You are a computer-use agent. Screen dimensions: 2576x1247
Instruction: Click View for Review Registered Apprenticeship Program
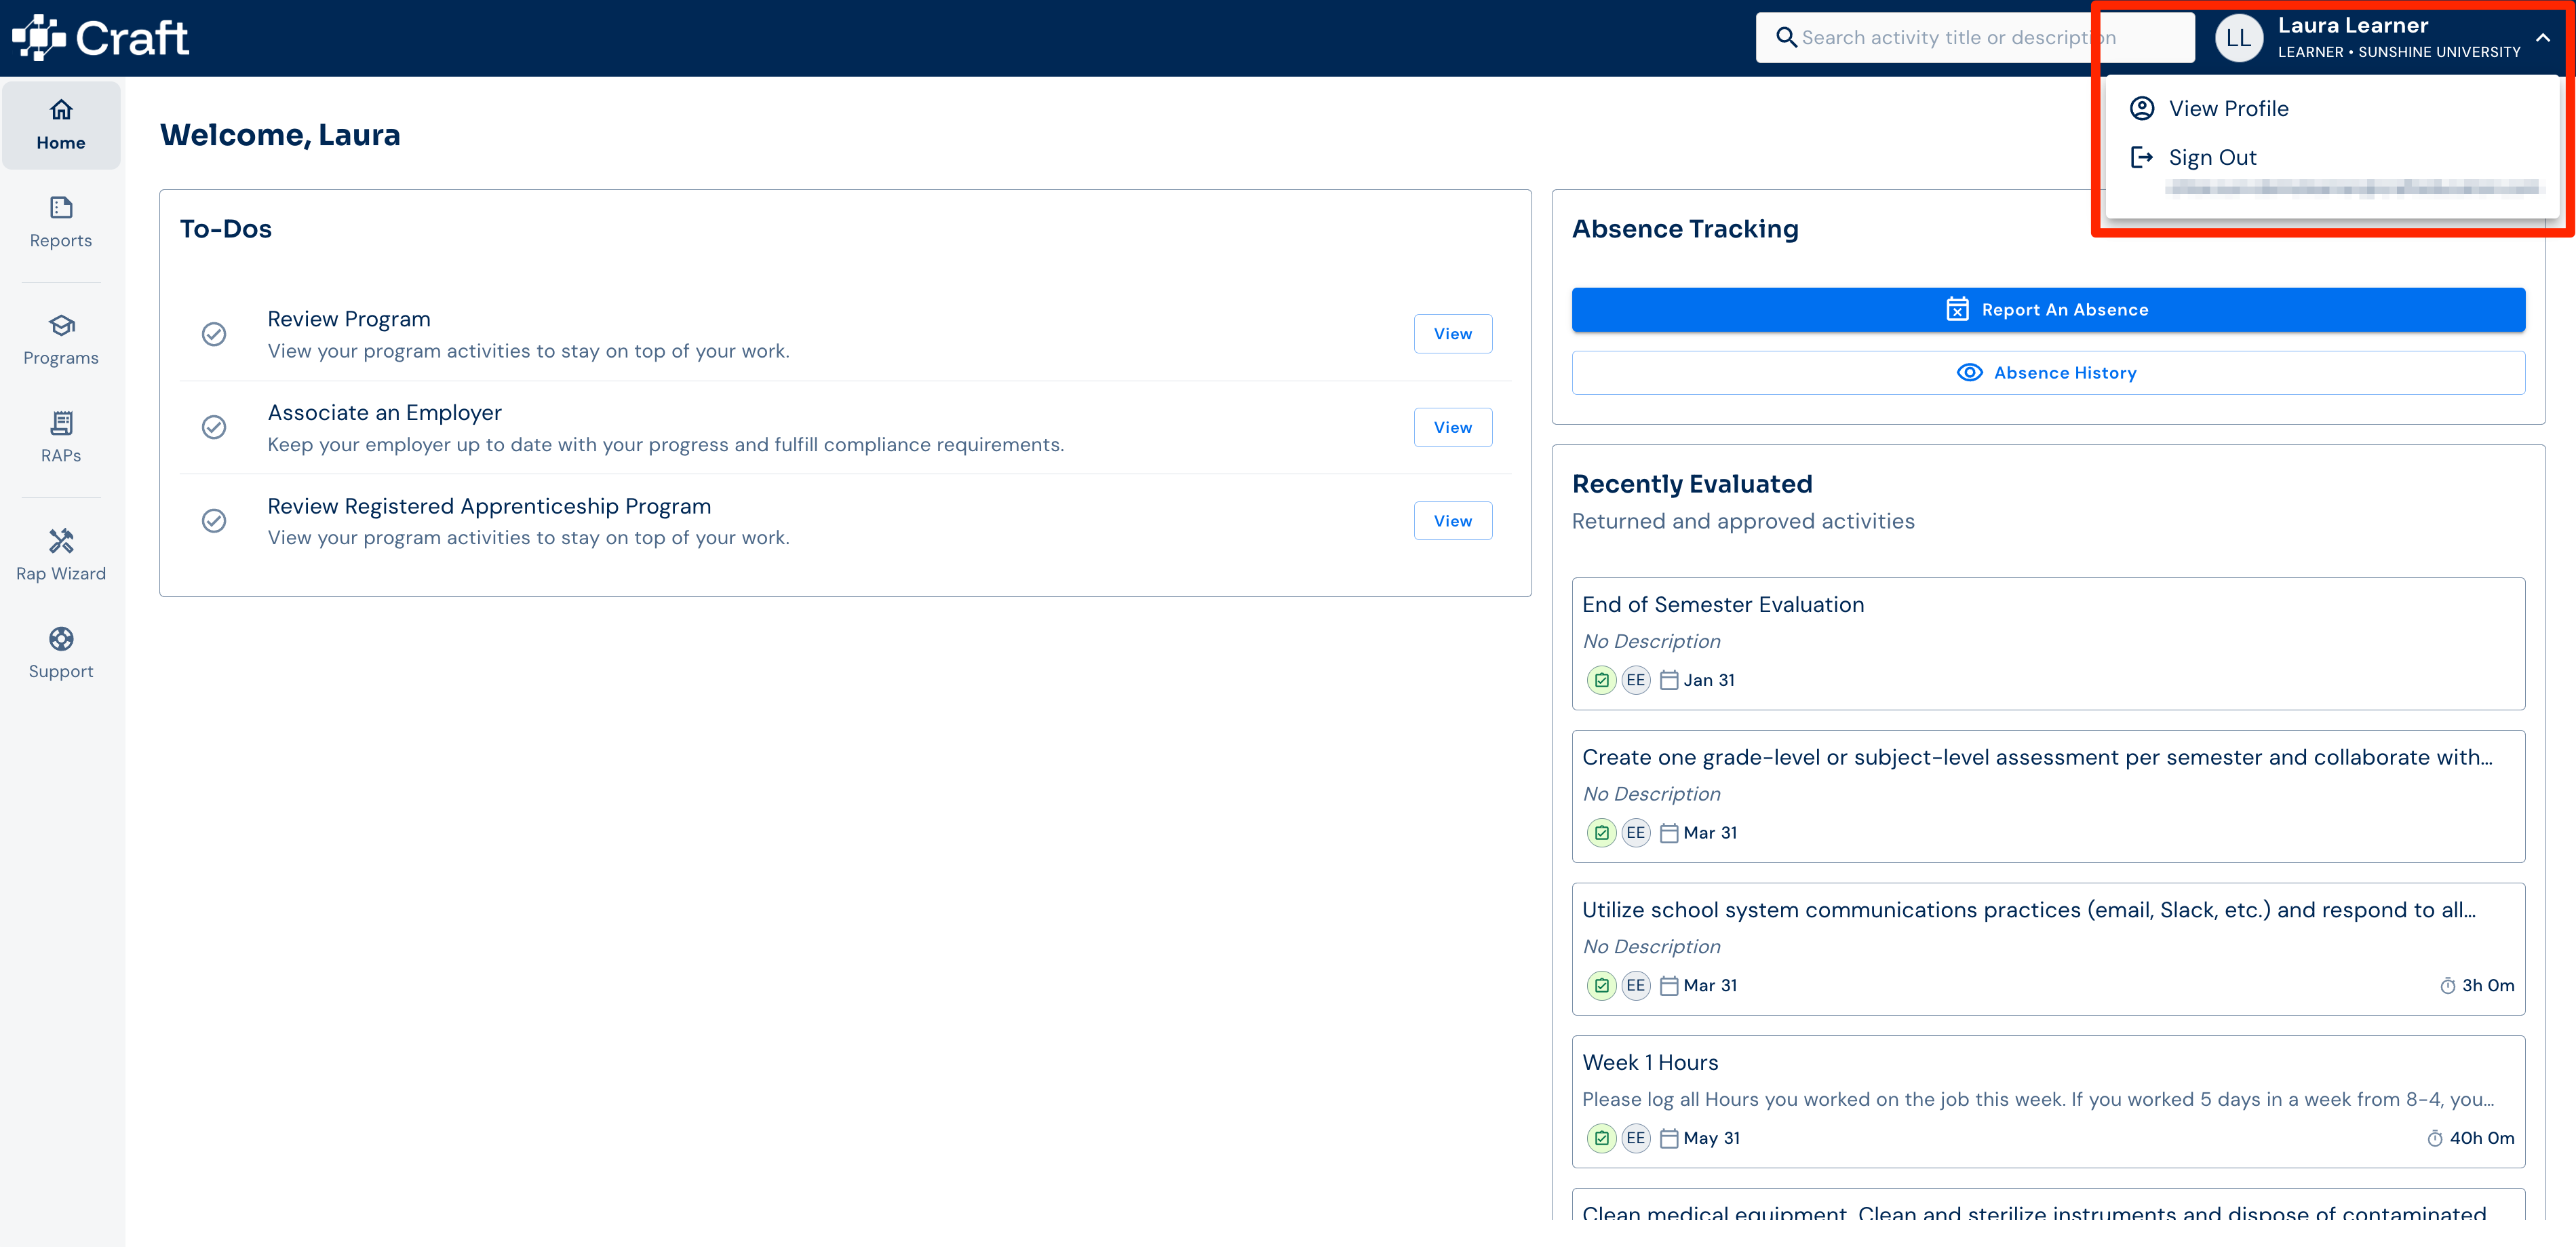click(1452, 521)
